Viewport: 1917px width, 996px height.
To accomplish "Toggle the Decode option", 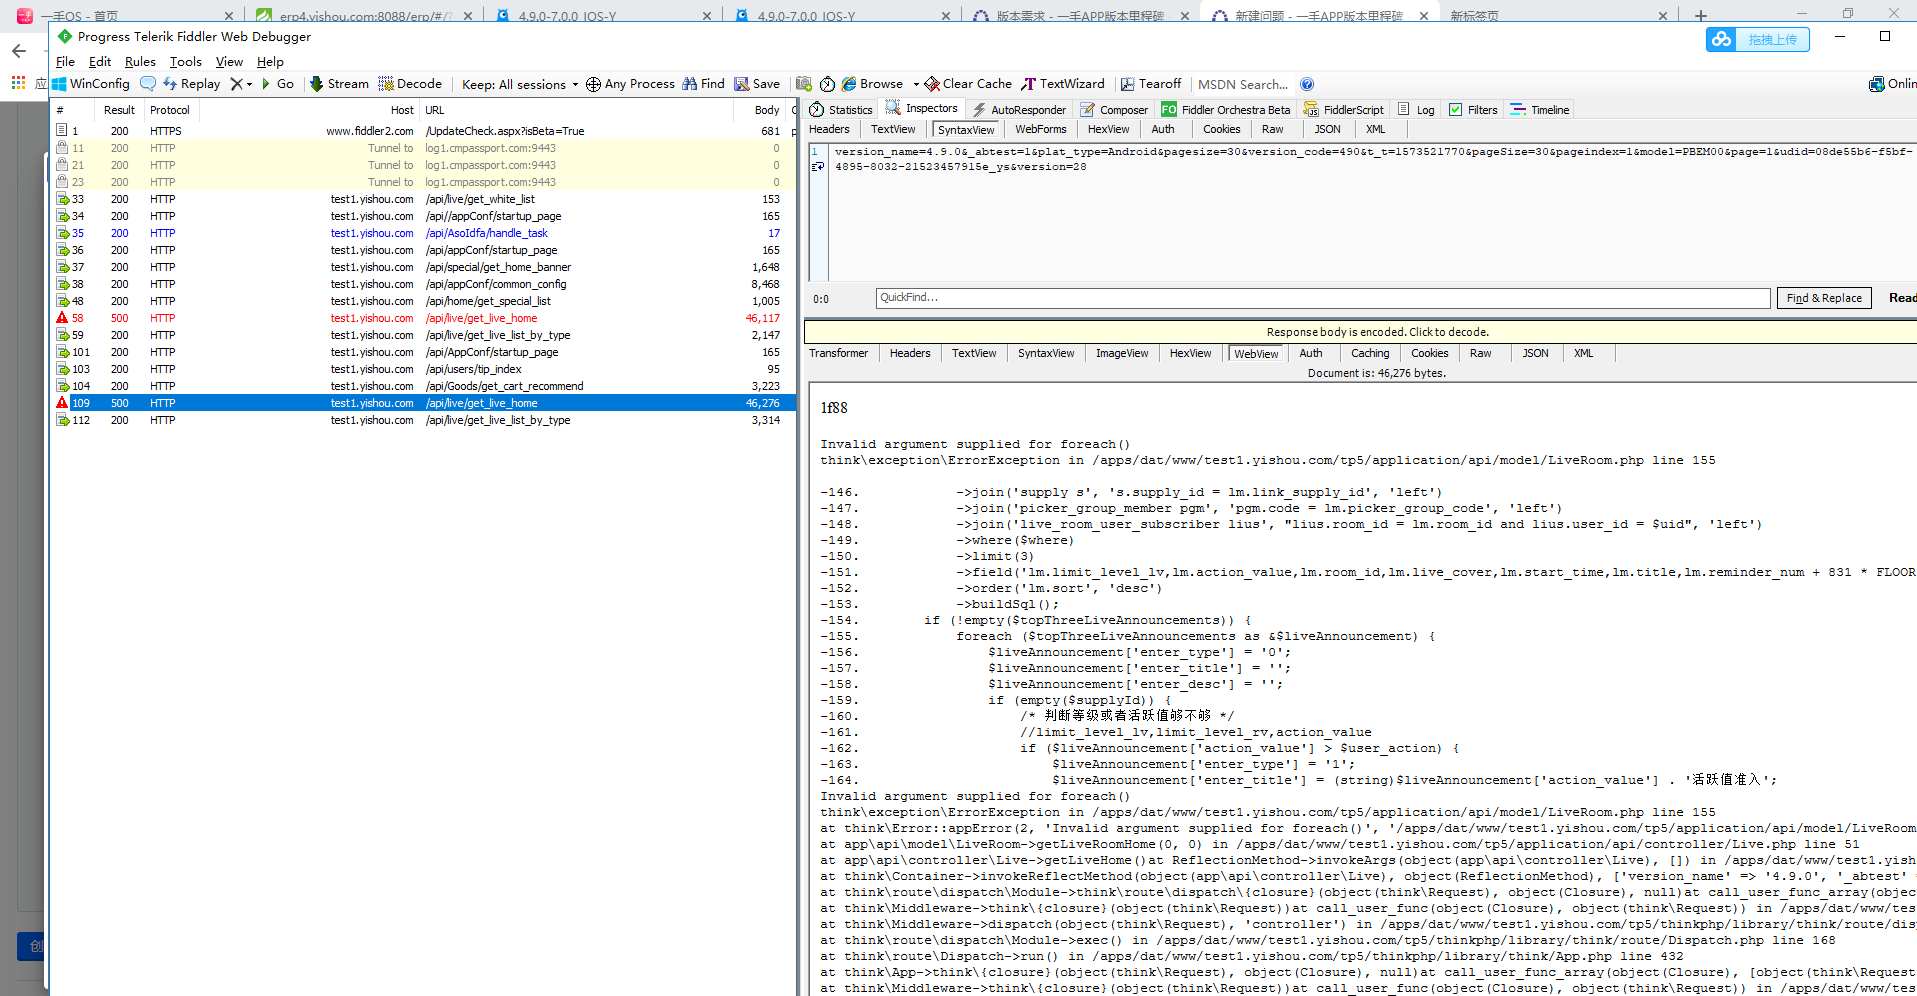I will [x=410, y=84].
